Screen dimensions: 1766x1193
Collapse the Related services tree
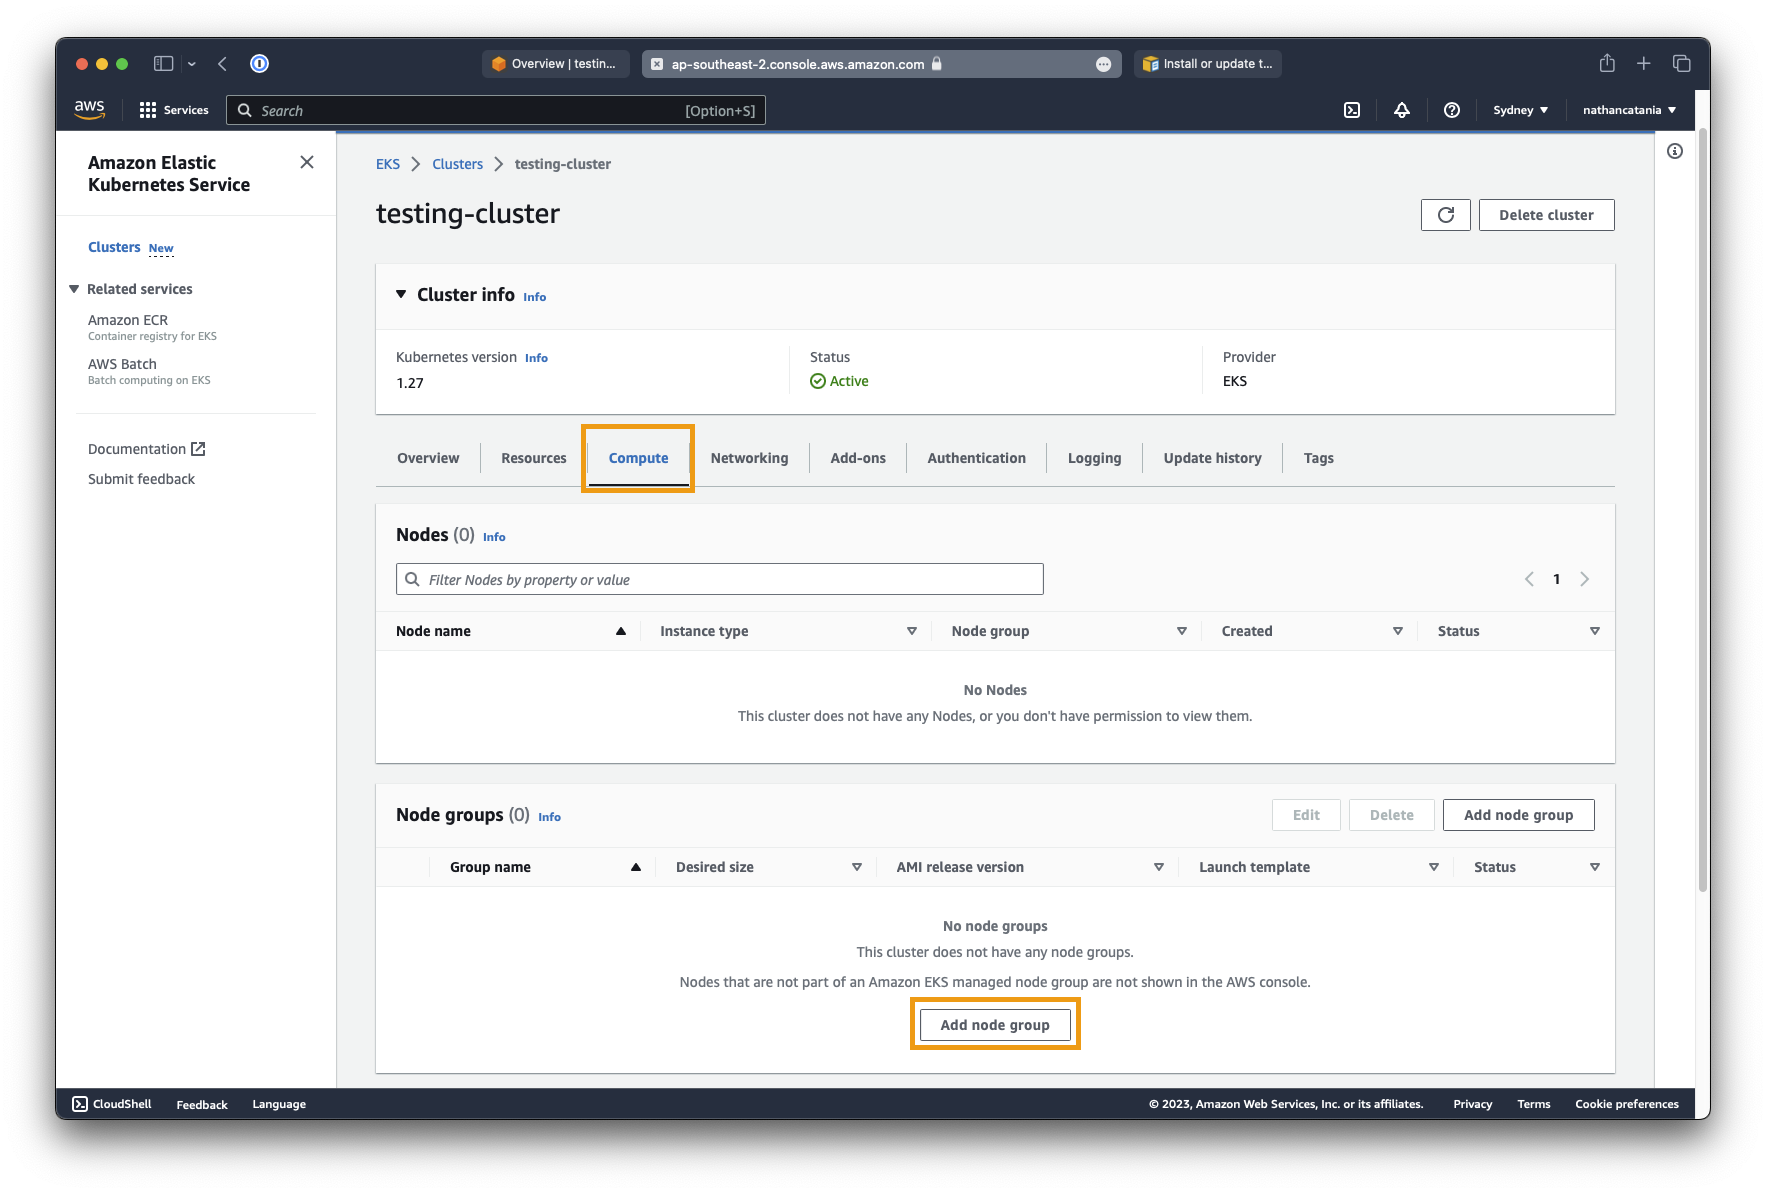click(x=74, y=289)
